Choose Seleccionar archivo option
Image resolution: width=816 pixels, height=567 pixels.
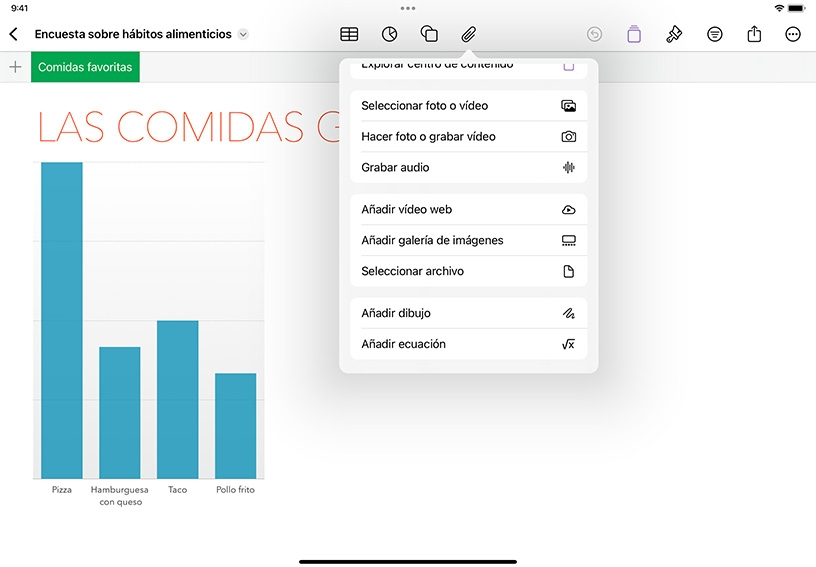tap(469, 271)
